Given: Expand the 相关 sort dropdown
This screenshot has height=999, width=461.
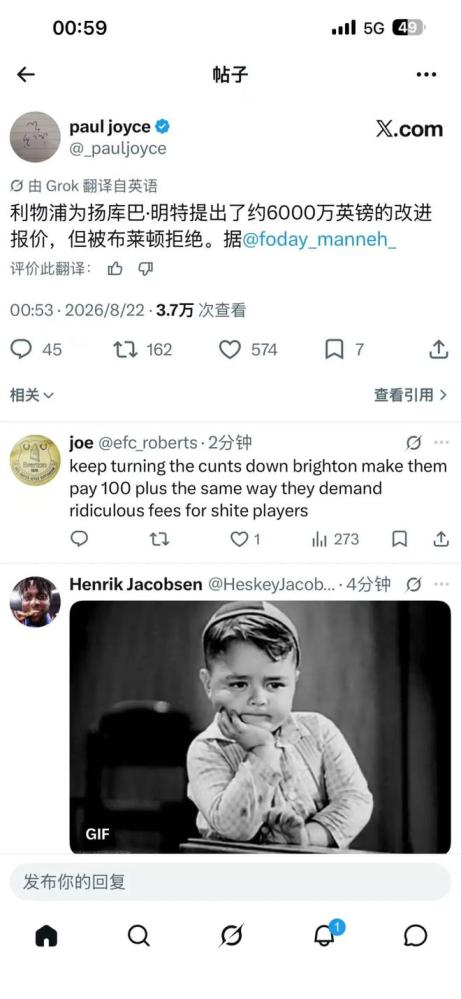Looking at the screenshot, I should click(x=32, y=395).
